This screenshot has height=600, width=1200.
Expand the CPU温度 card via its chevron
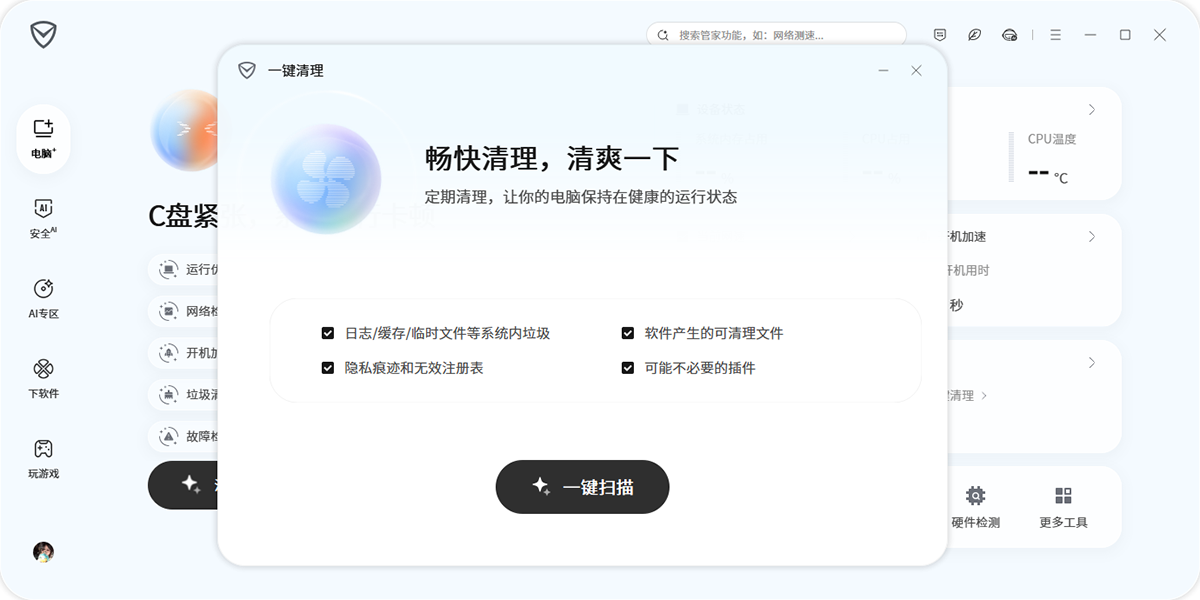tap(1092, 109)
